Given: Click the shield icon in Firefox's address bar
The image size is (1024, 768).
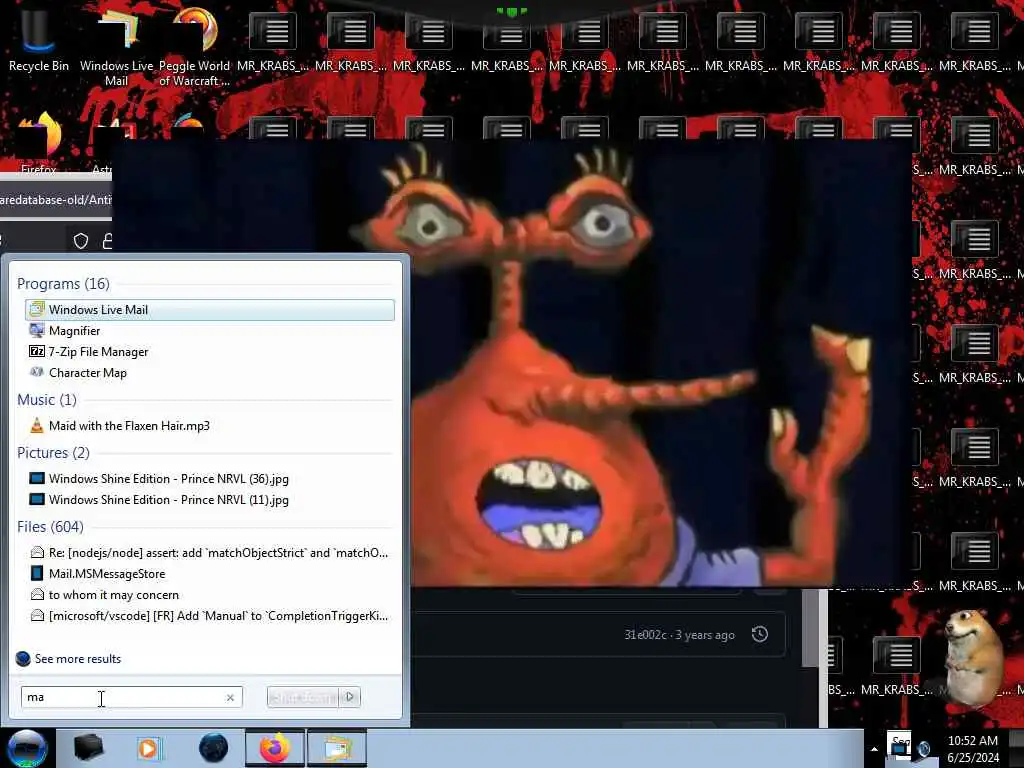Looking at the screenshot, I should click(x=80, y=241).
